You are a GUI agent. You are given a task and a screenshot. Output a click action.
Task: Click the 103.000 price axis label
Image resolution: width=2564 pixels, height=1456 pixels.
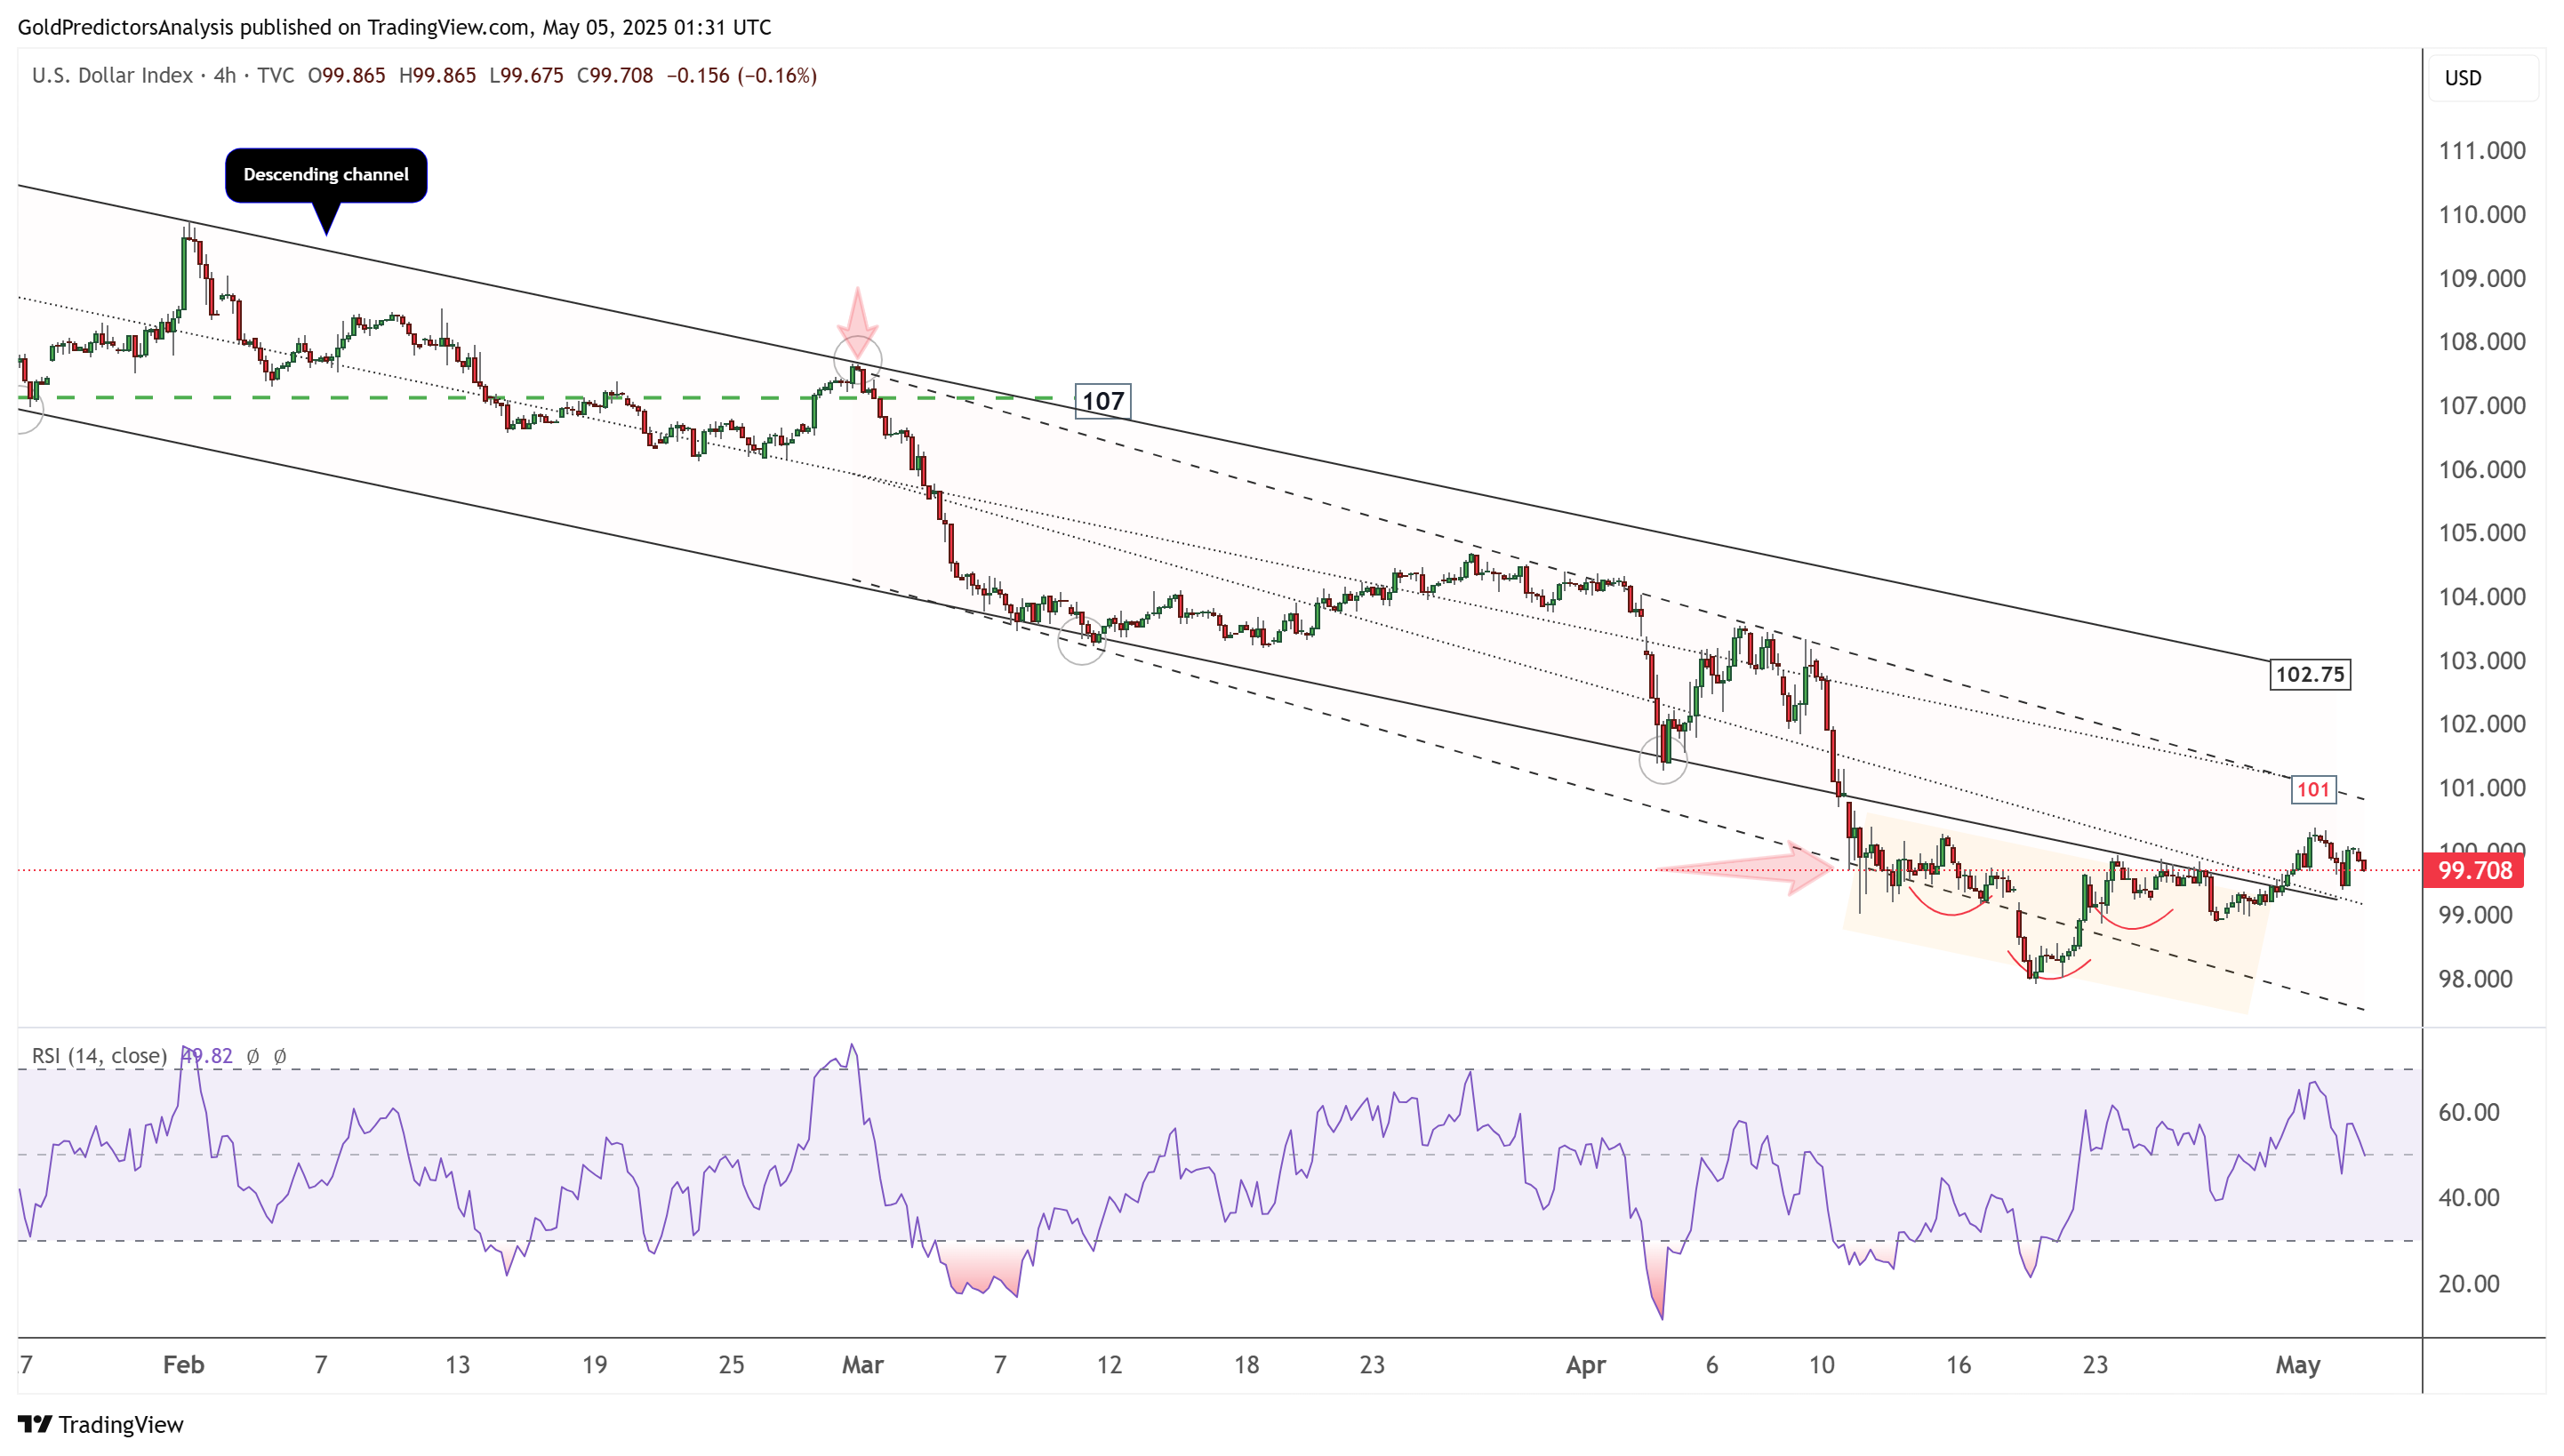[2482, 661]
